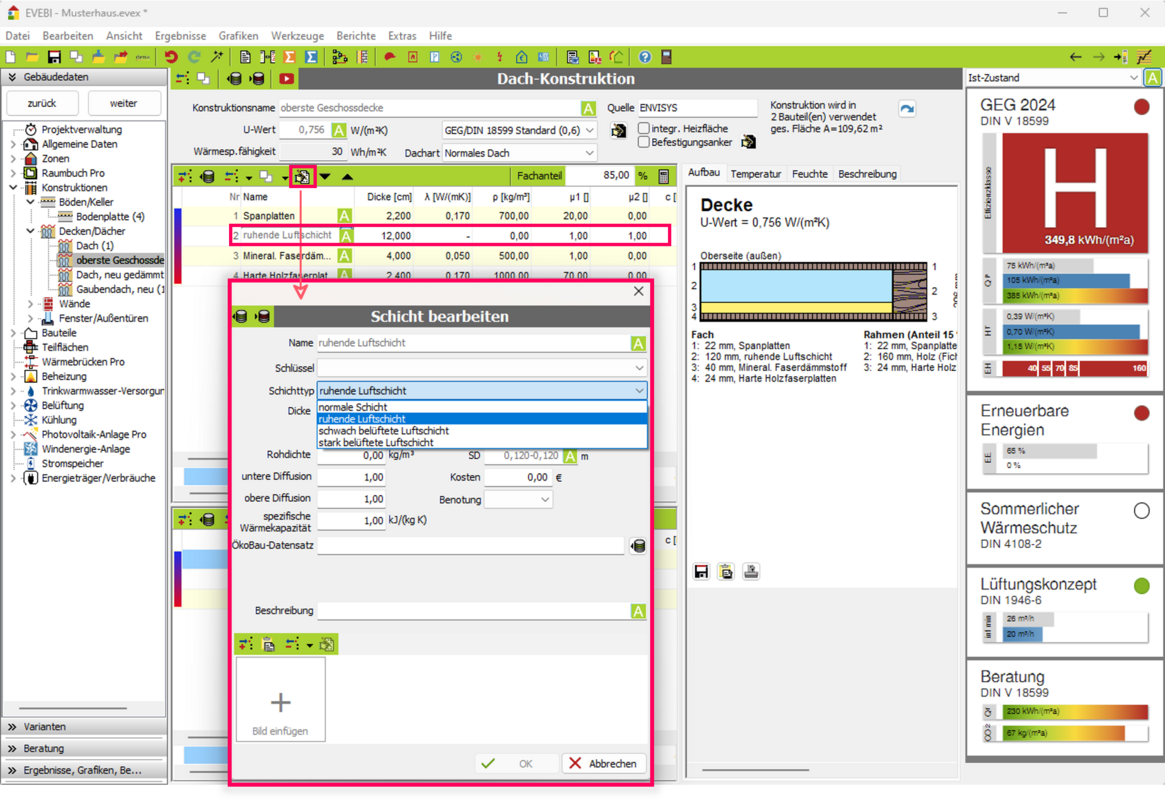
Task: Open the Benotung dropdown
Action: pos(518,499)
